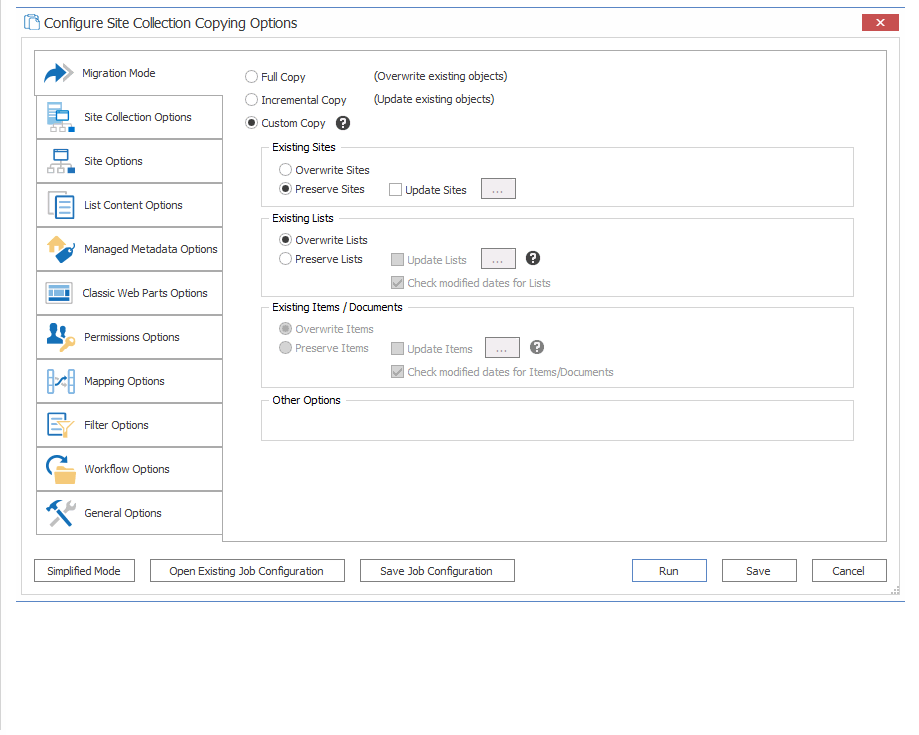Click the Migration Mode arrow icon
Screen dimensions: 919x735
coord(59,72)
